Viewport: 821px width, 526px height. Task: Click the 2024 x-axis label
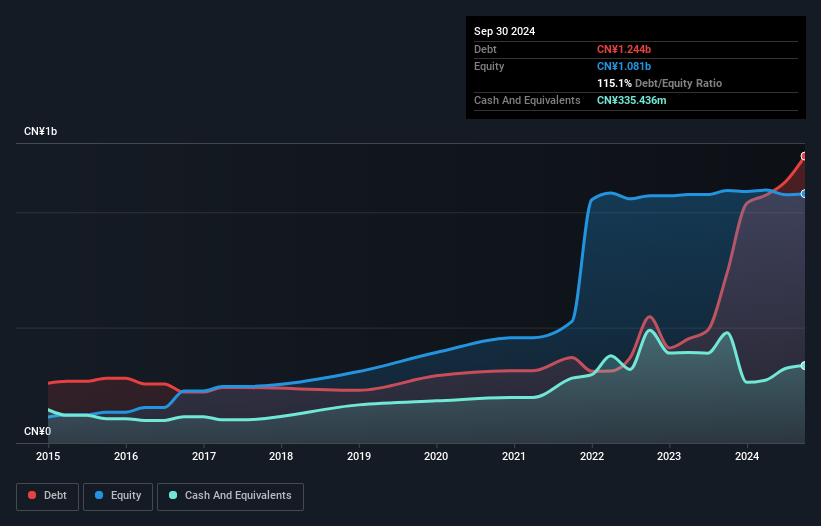click(x=747, y=456)
